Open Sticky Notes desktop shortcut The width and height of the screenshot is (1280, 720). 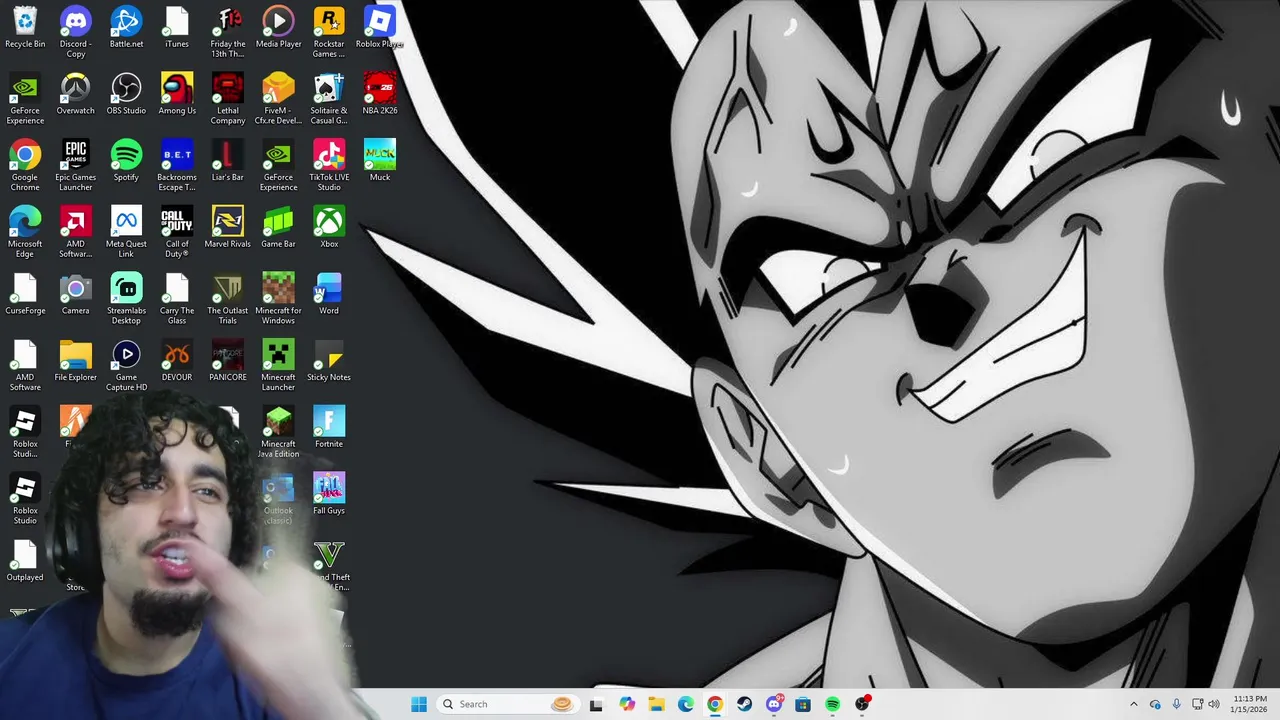(x=329, y=362)
